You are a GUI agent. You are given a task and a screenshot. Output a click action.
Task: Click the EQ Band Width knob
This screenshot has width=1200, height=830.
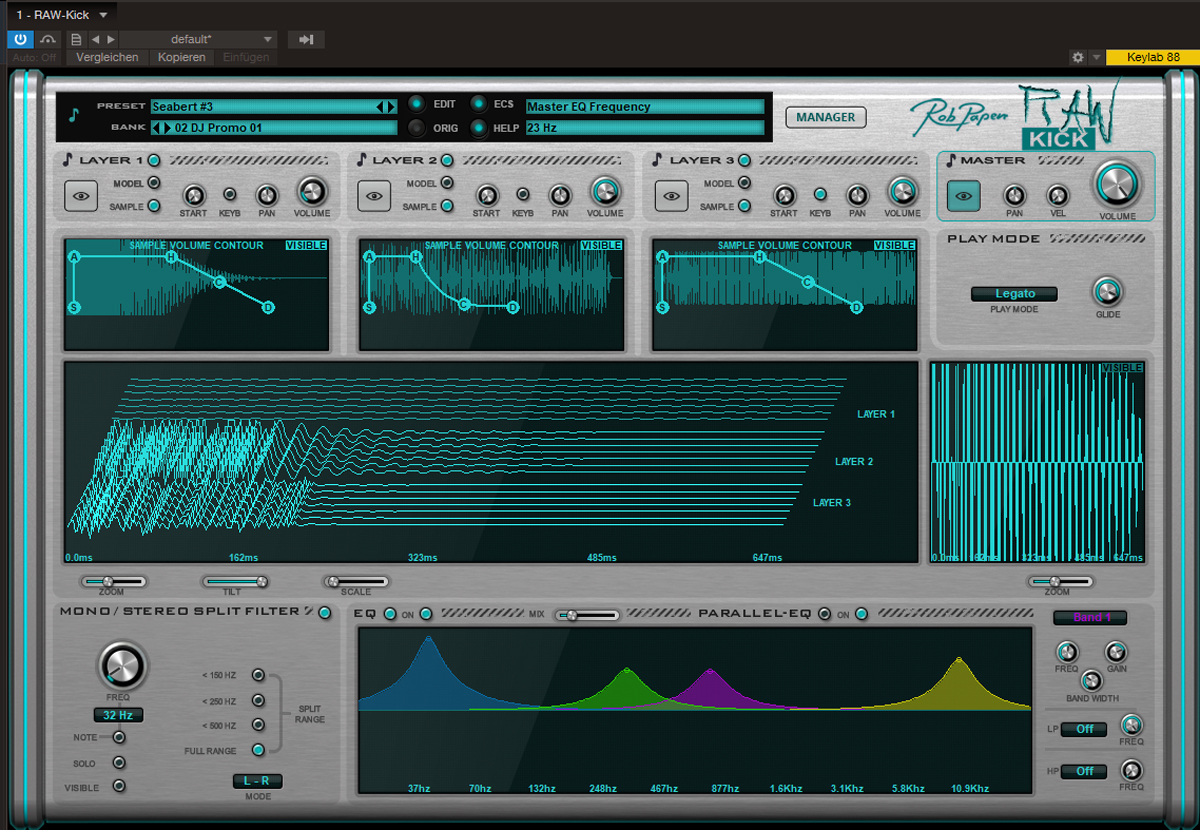click(1091, 680)
